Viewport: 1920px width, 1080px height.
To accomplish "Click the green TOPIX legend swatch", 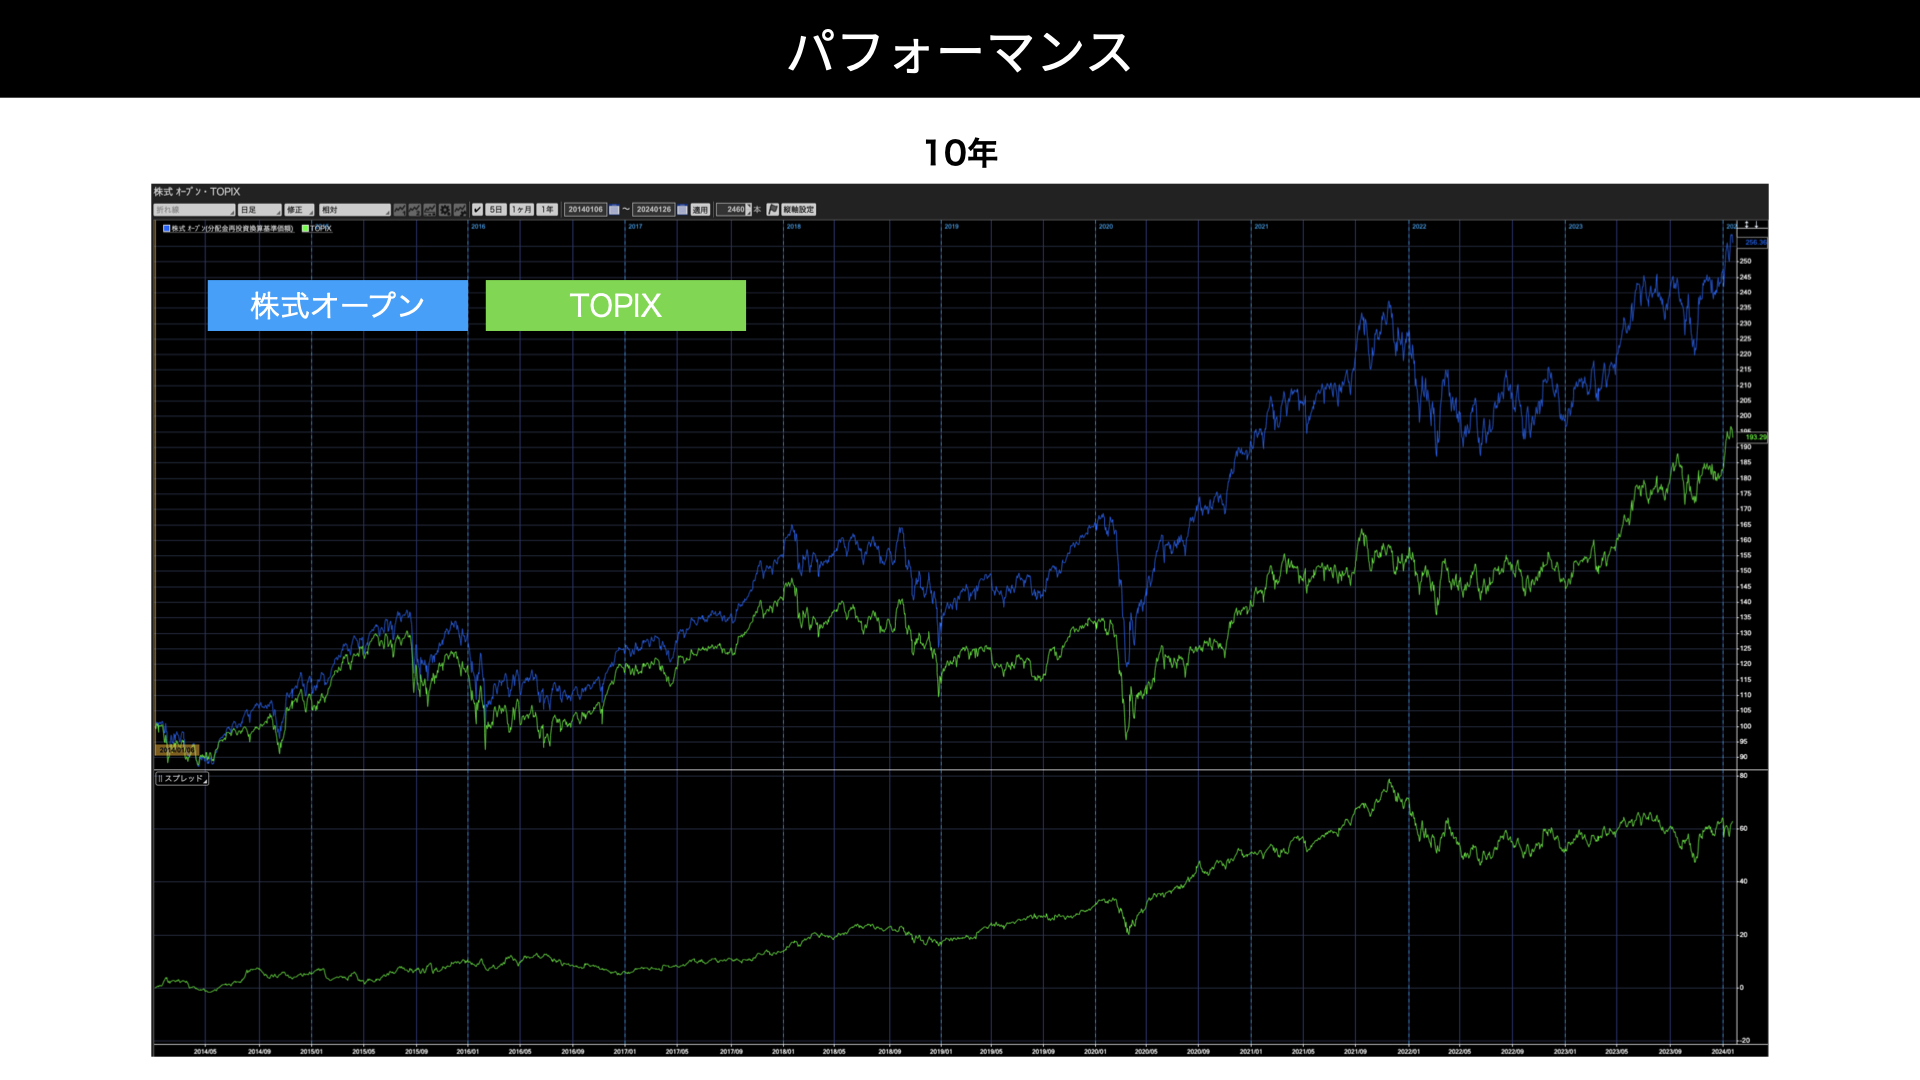I will pos(305,229).
